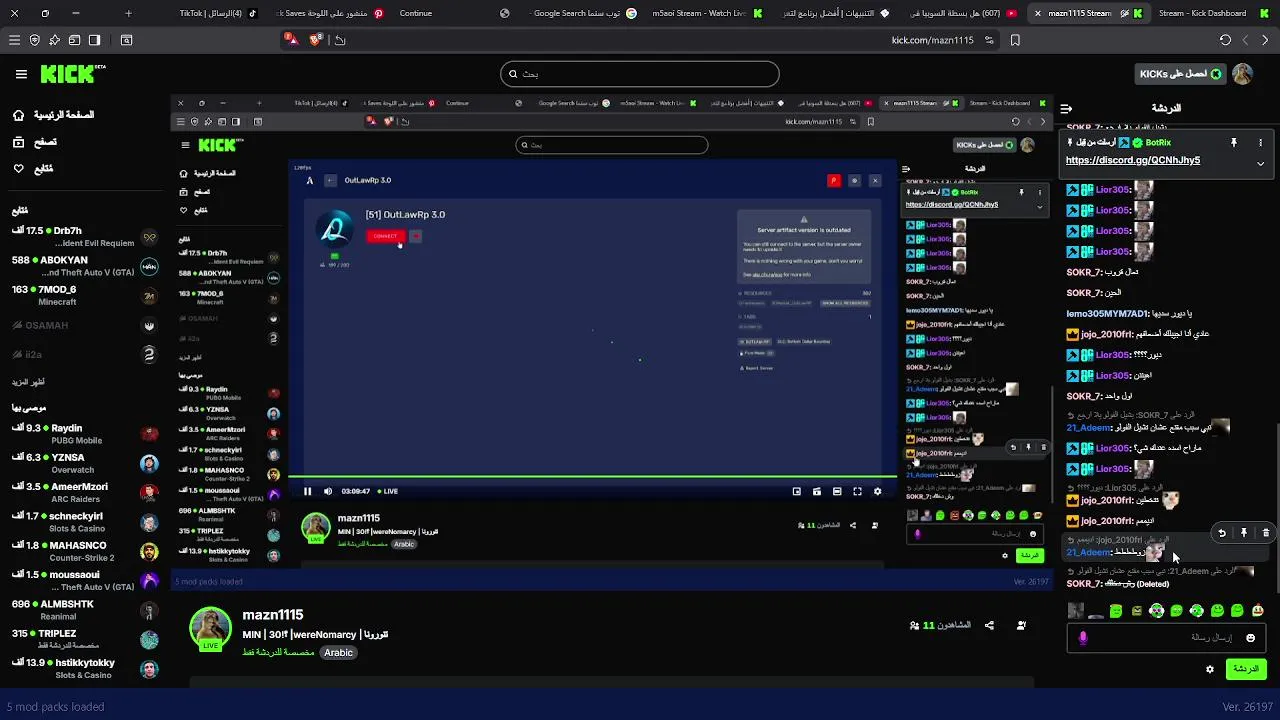Open MAHASNCO Counter-Strike 2 channel
Viewport: 1280px width, 720px height.
(85, 551)
